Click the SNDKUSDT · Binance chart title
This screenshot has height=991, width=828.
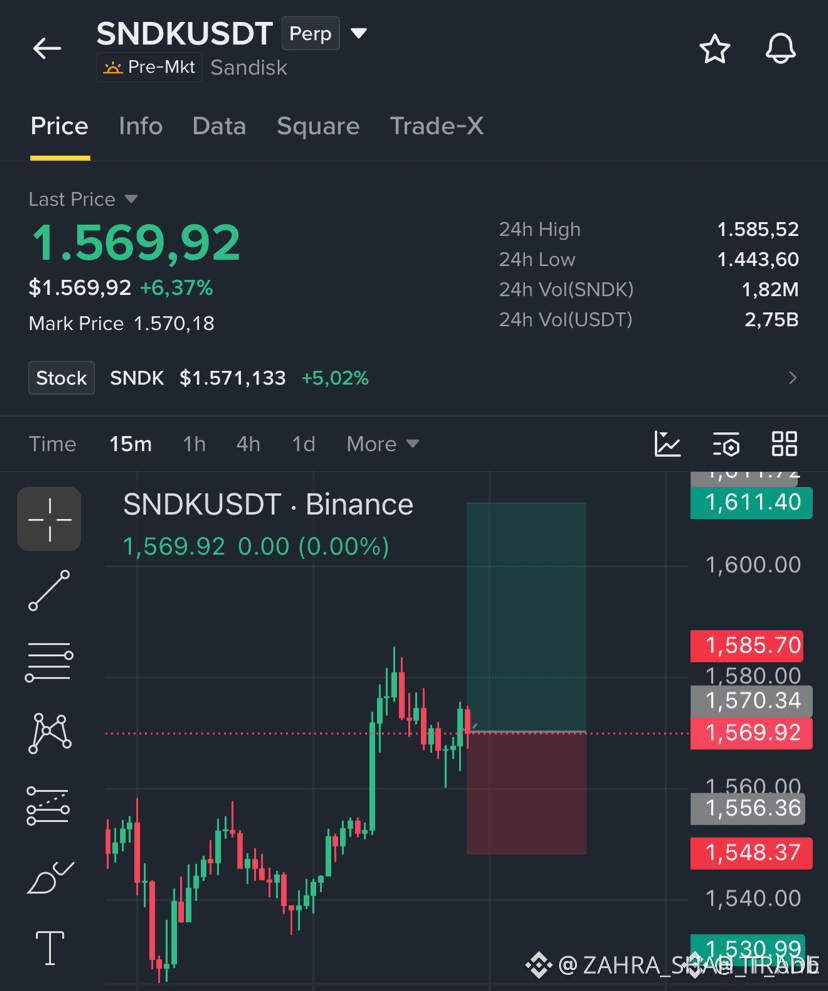click(x=268, y=505)
